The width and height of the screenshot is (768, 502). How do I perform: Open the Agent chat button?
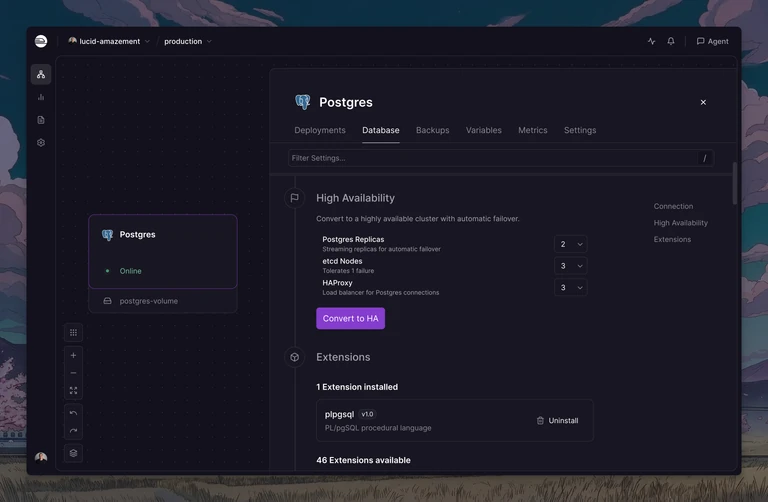[713, 41]
